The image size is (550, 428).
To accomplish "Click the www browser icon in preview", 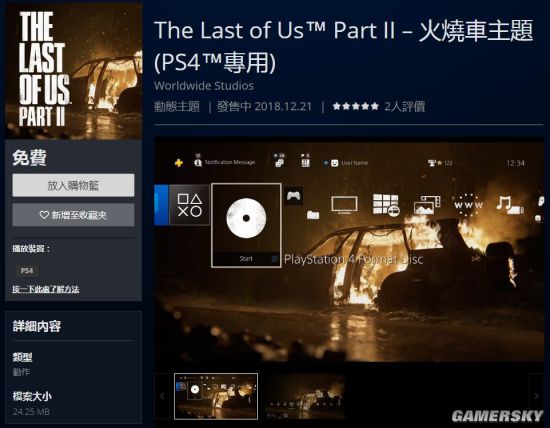I will (x=468, y=205).
